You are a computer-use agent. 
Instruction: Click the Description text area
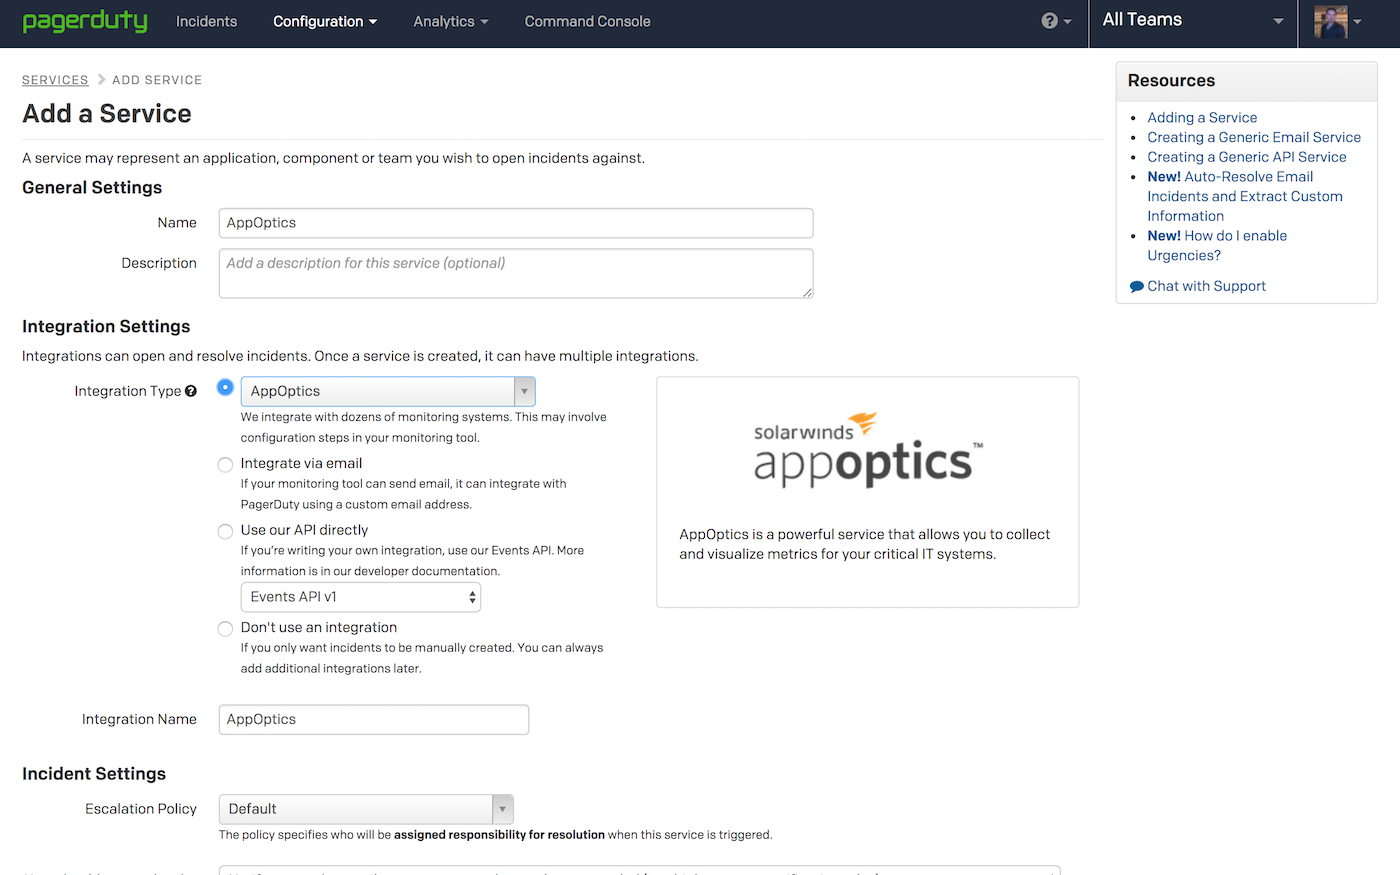(515, 273)
